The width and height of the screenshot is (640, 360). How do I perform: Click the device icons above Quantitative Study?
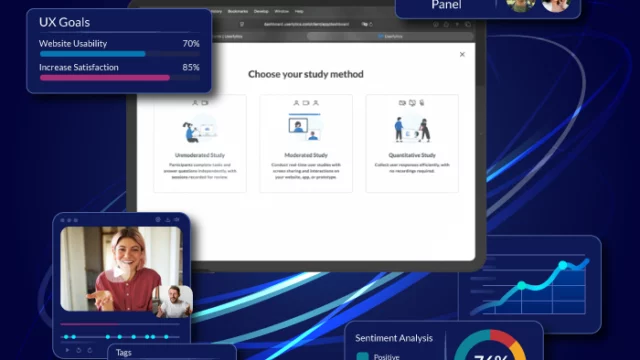tap(412, 103)
